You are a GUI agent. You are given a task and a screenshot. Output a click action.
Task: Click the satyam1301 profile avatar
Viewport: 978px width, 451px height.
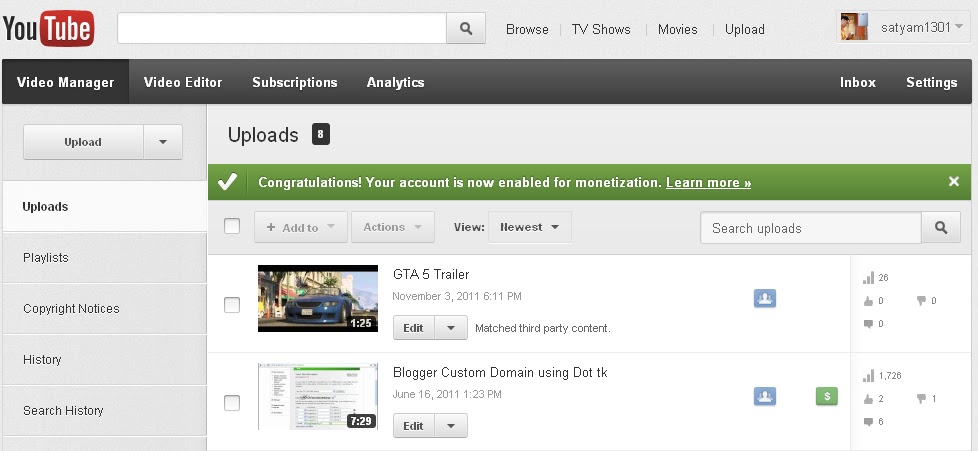[x=854, y=27]
